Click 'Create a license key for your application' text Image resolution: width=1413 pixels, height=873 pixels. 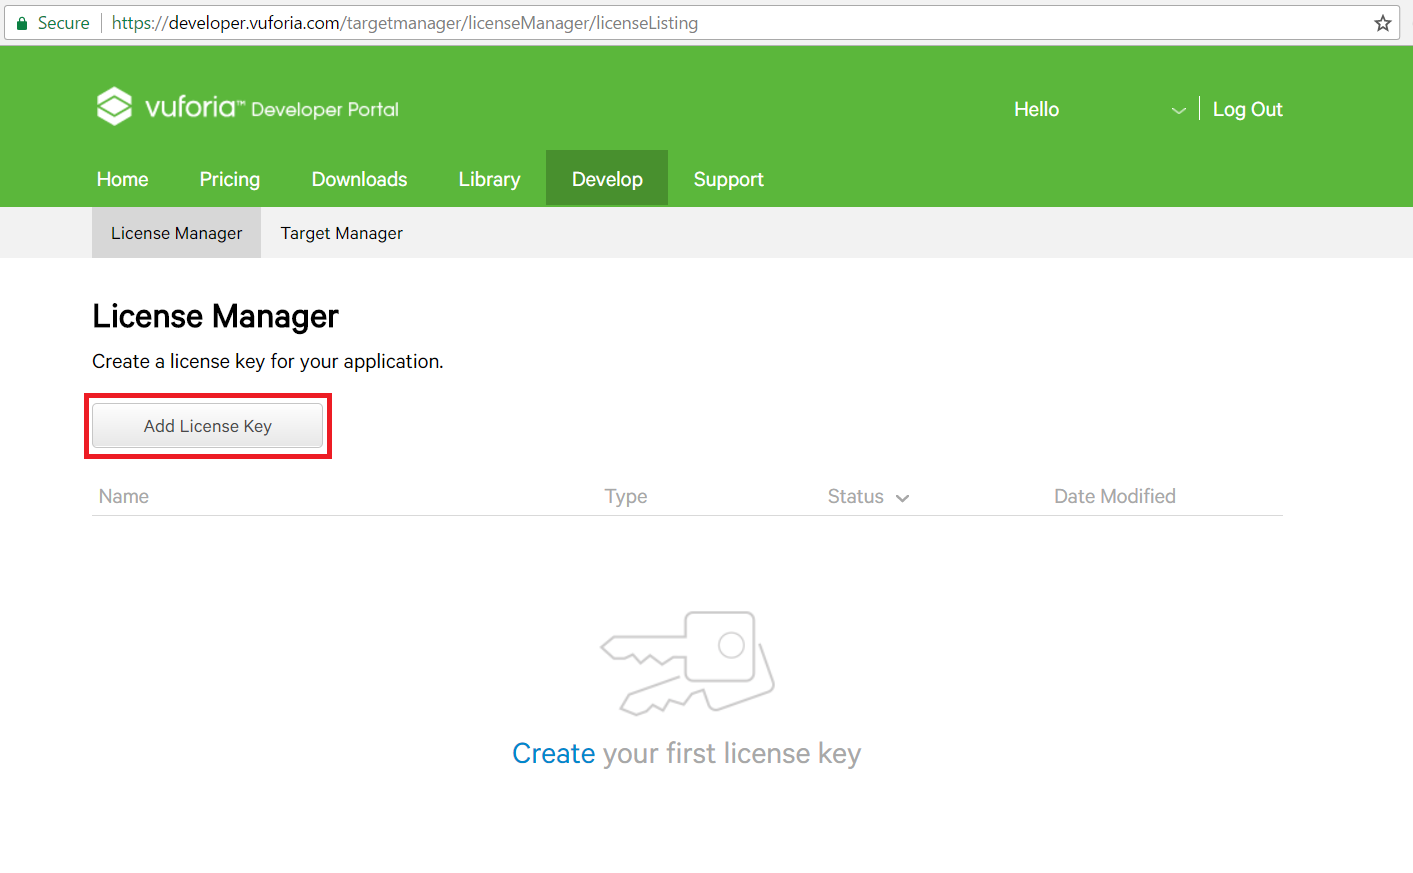268,361
